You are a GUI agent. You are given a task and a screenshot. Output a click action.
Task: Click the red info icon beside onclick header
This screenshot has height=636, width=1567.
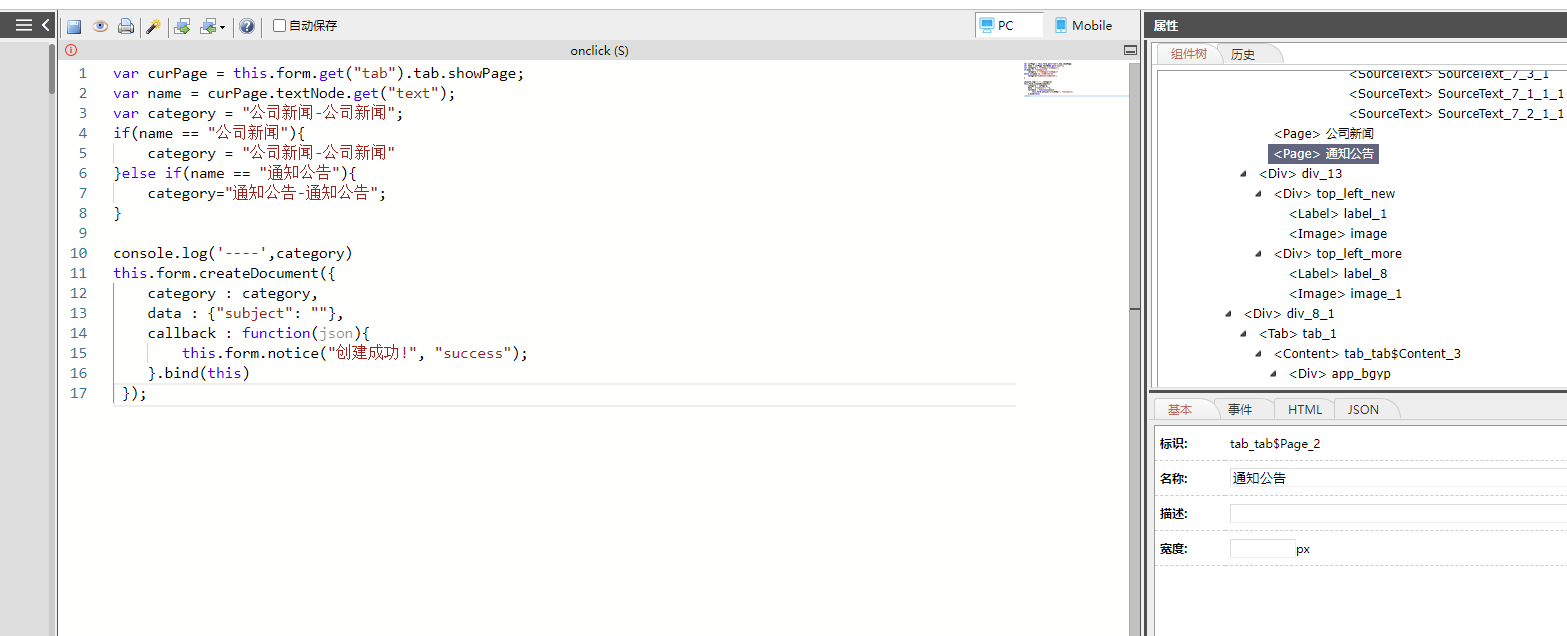click(71, 50)
